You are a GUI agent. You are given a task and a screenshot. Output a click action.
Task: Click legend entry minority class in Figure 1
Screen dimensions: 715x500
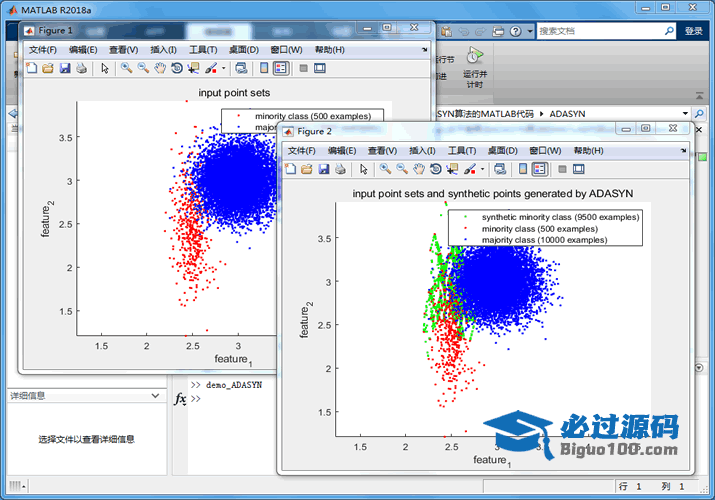click(x=313, y=116)
